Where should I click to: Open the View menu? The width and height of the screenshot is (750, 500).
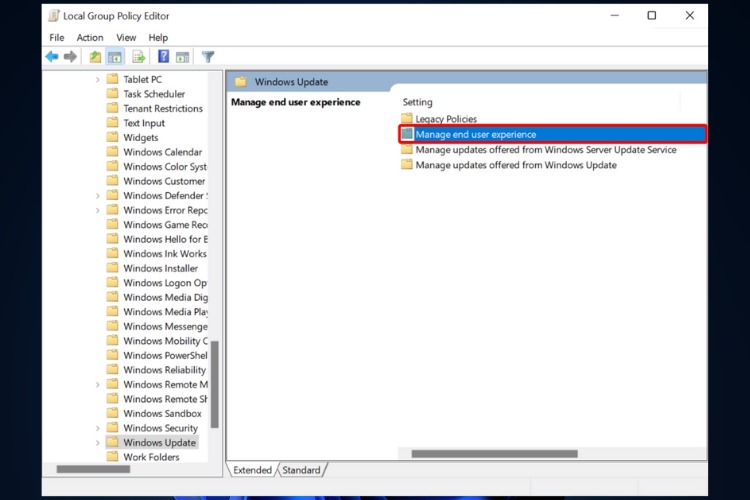pyautogui.click(x=126, y=37)
